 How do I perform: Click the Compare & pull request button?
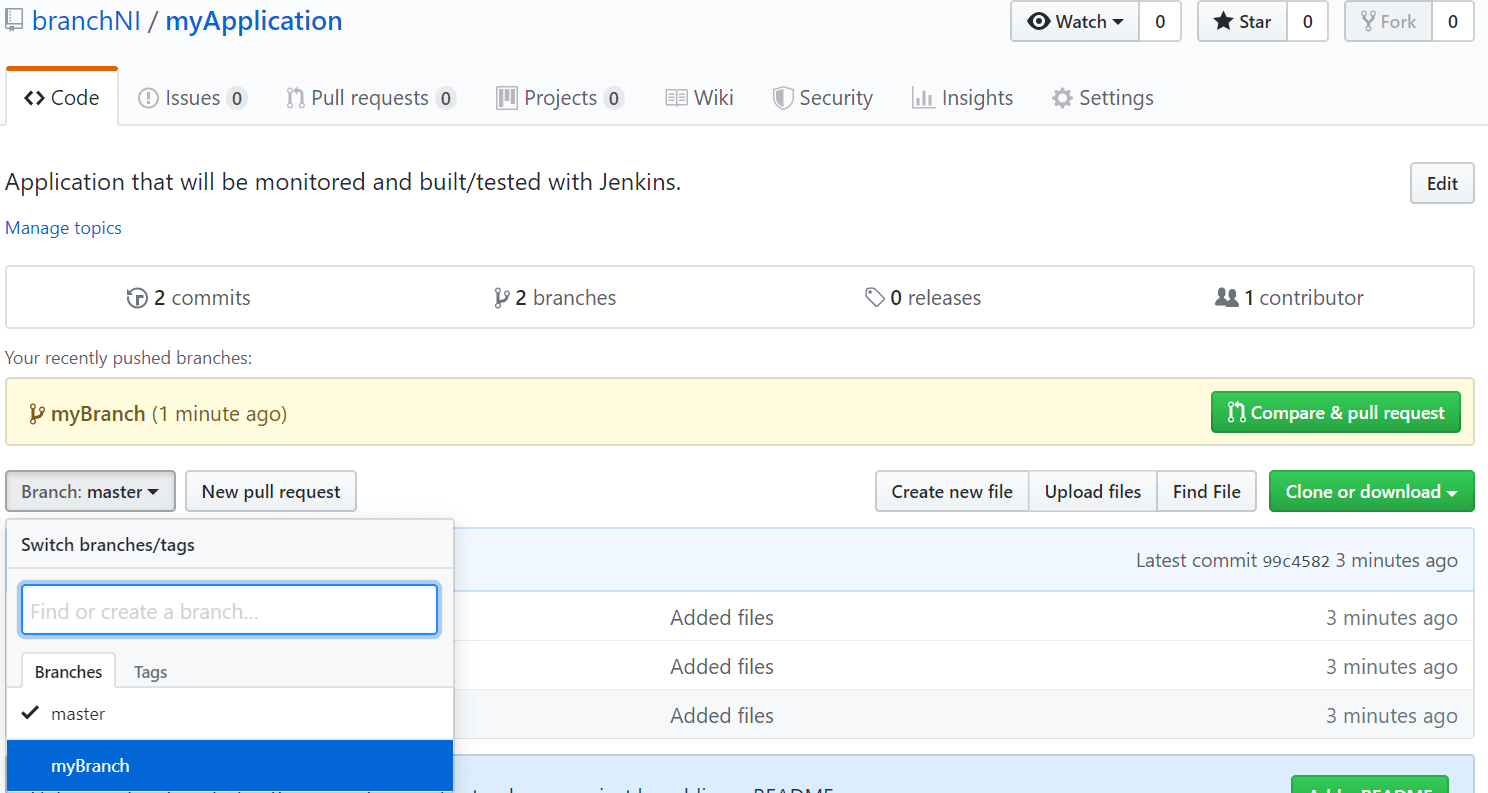tap(1335, 412)
